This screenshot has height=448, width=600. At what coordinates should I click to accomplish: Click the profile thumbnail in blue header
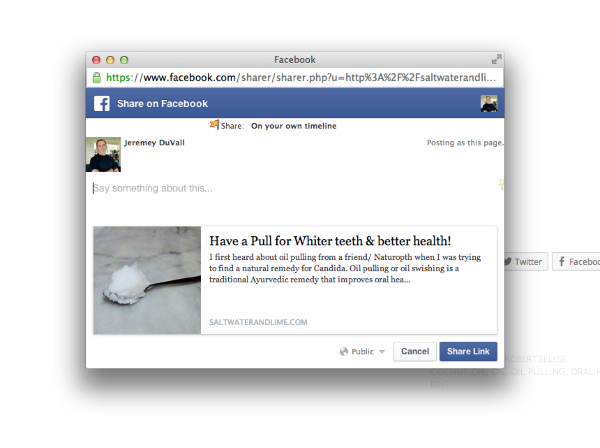[x=489, y=104]
